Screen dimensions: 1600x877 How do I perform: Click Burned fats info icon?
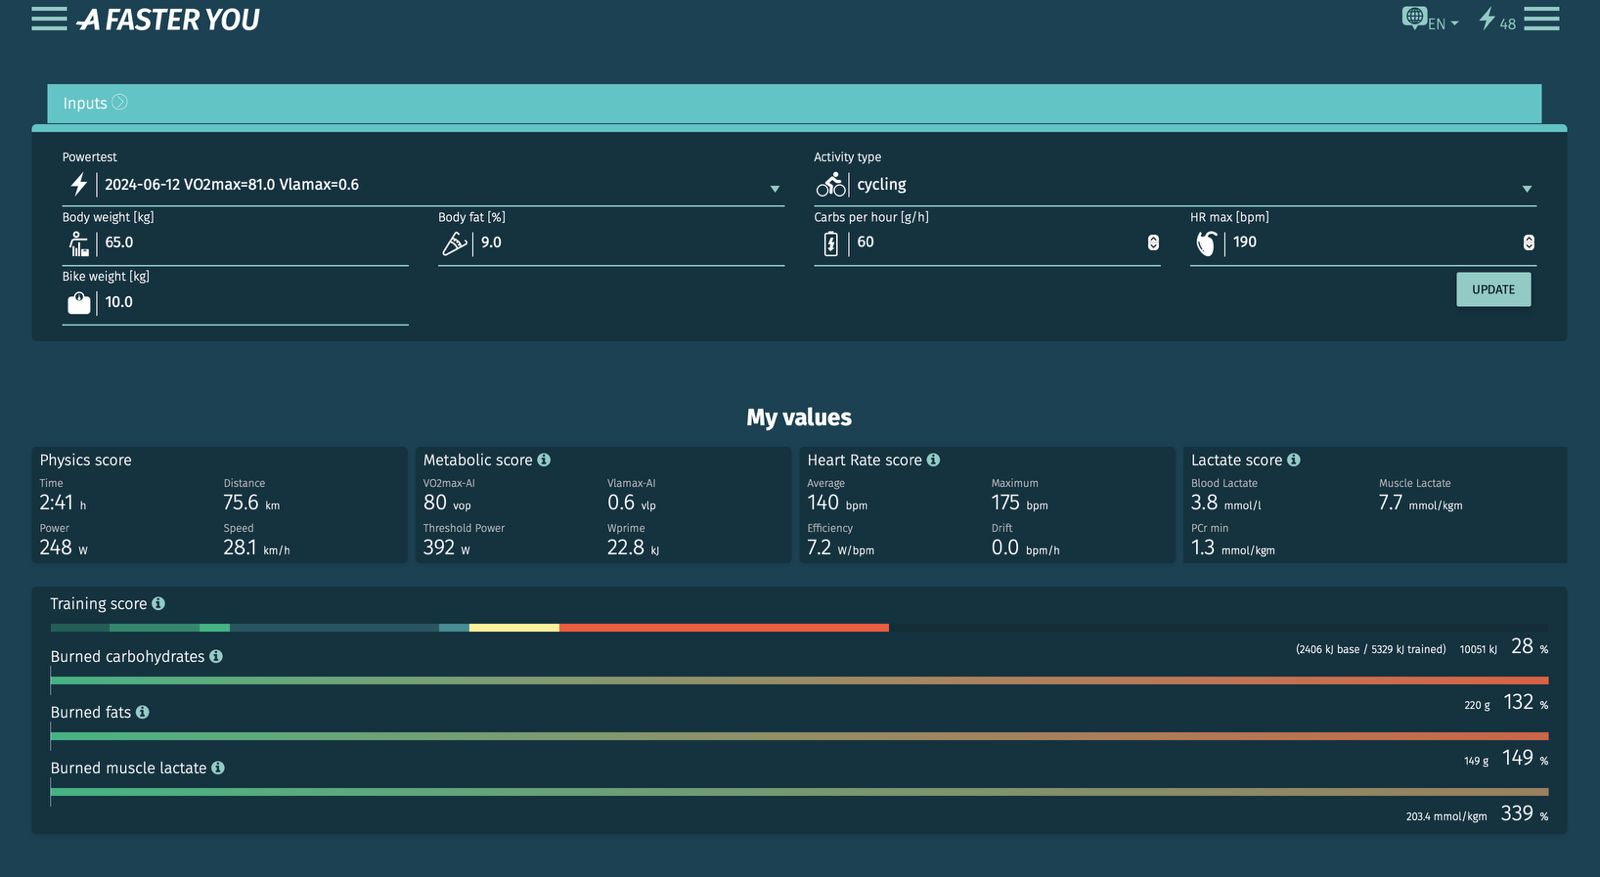click(142, 712)
